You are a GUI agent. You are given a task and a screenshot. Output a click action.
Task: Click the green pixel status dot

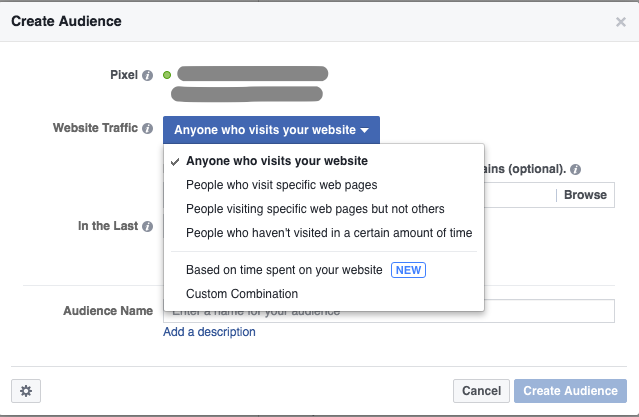pyautogui.click(x=167, y=75)
